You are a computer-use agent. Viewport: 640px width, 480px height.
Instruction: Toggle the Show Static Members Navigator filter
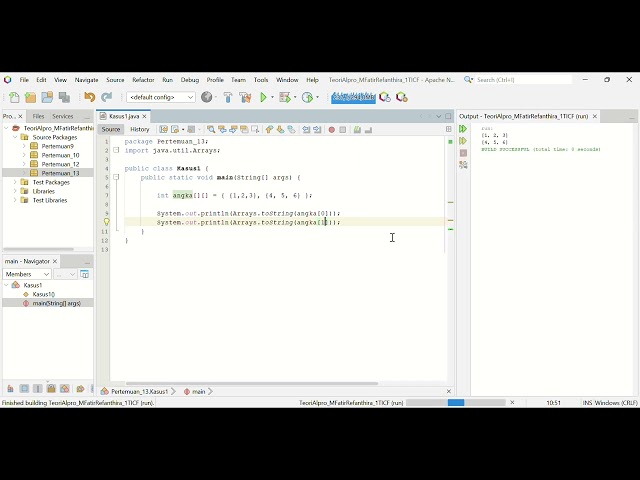[x=38, y=389]
